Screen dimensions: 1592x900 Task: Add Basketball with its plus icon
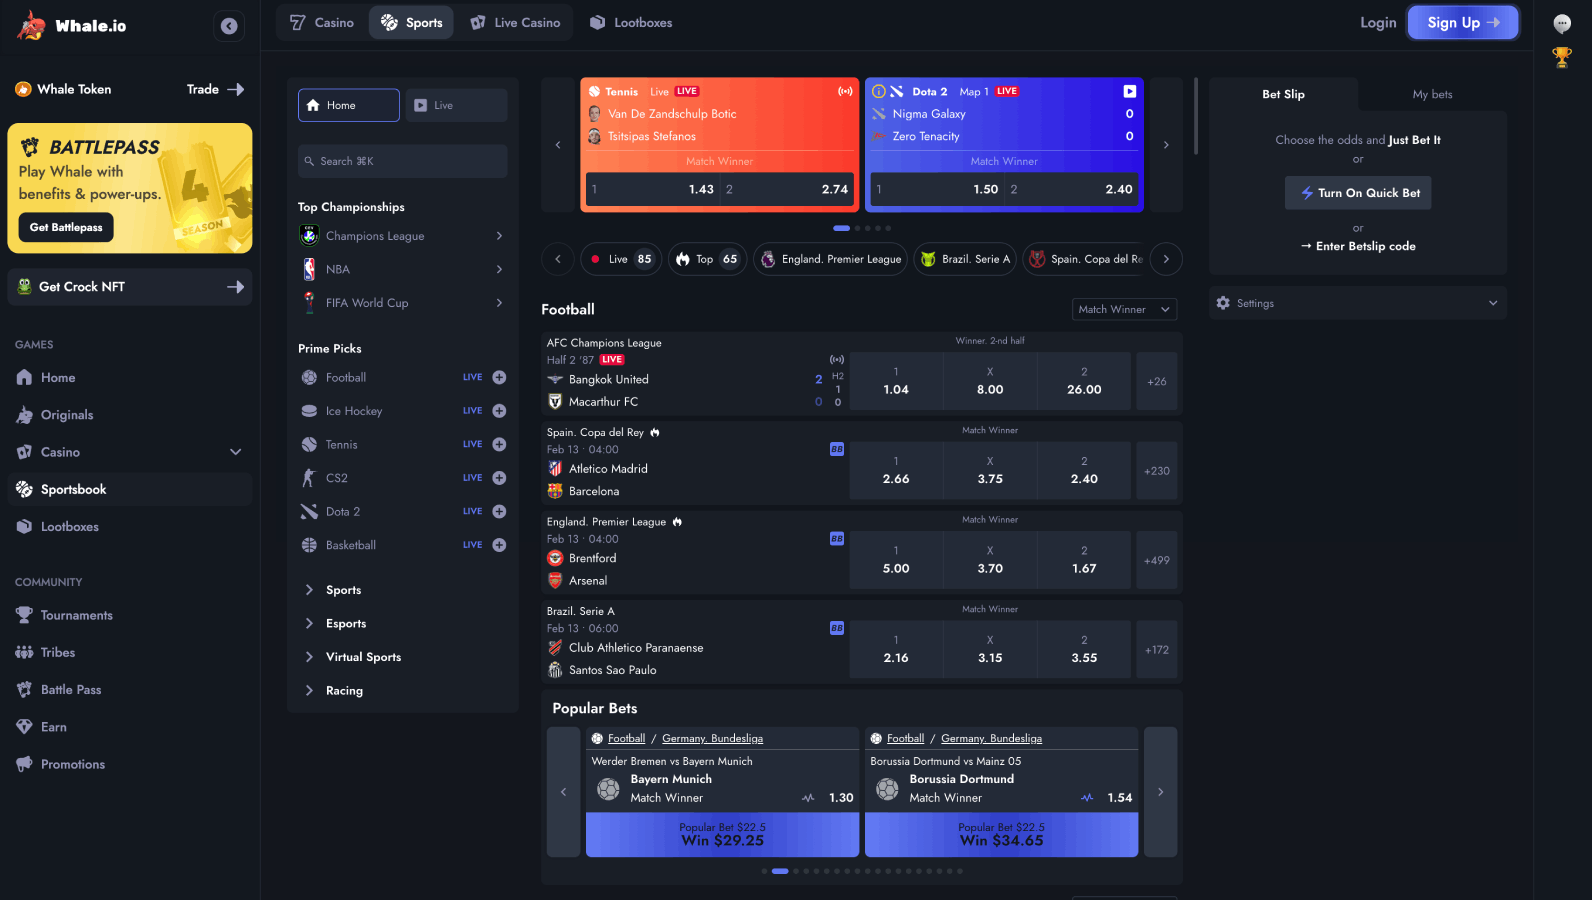(499, 545)
